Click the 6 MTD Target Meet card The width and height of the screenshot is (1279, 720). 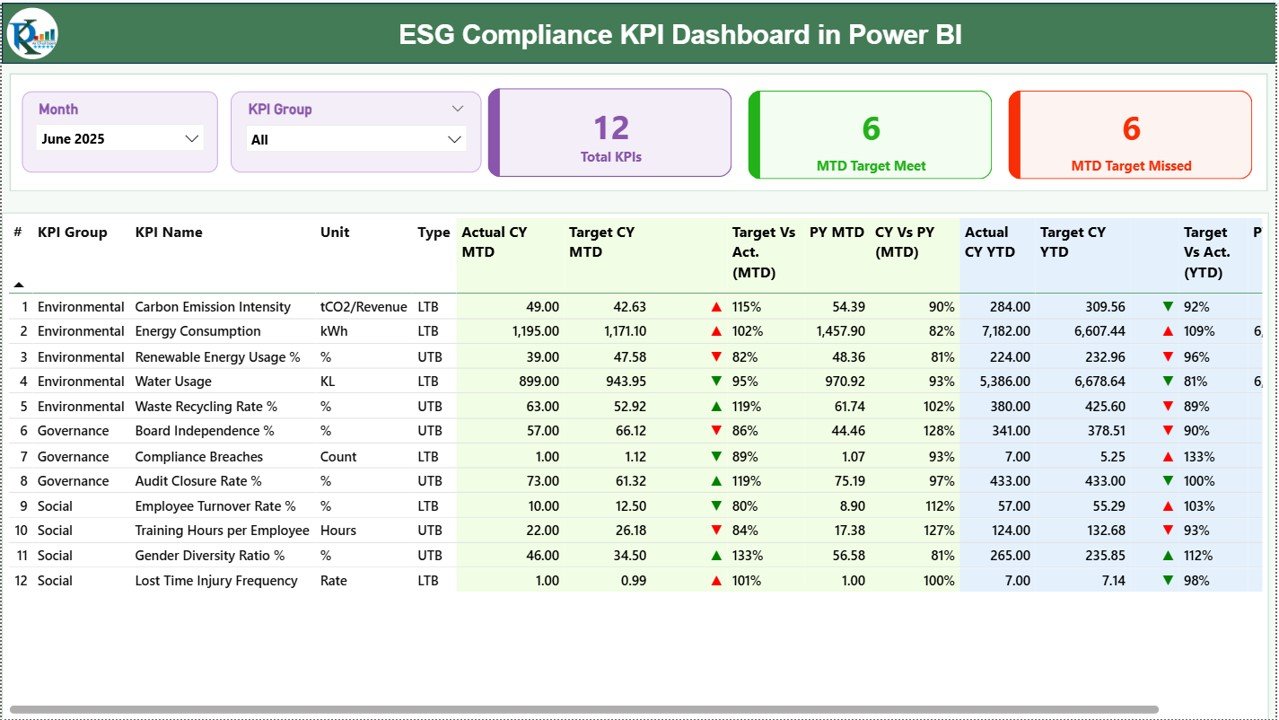click(x=869, y=133)
